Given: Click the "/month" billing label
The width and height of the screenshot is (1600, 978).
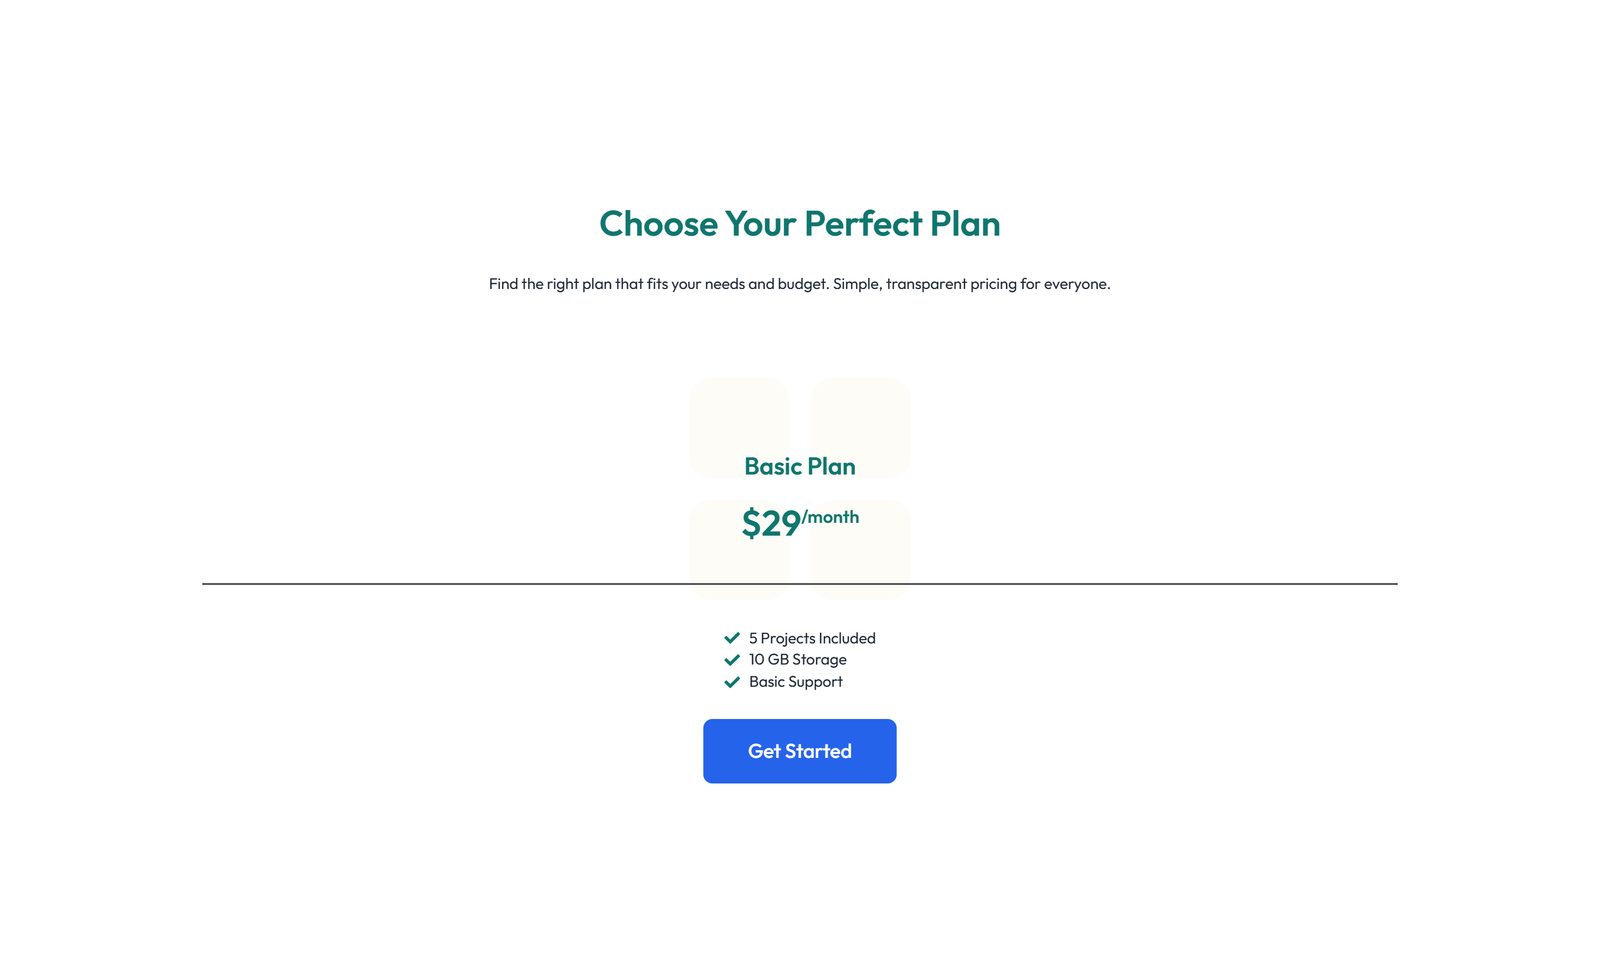Looking at the screenshot, I should [830, 517].
